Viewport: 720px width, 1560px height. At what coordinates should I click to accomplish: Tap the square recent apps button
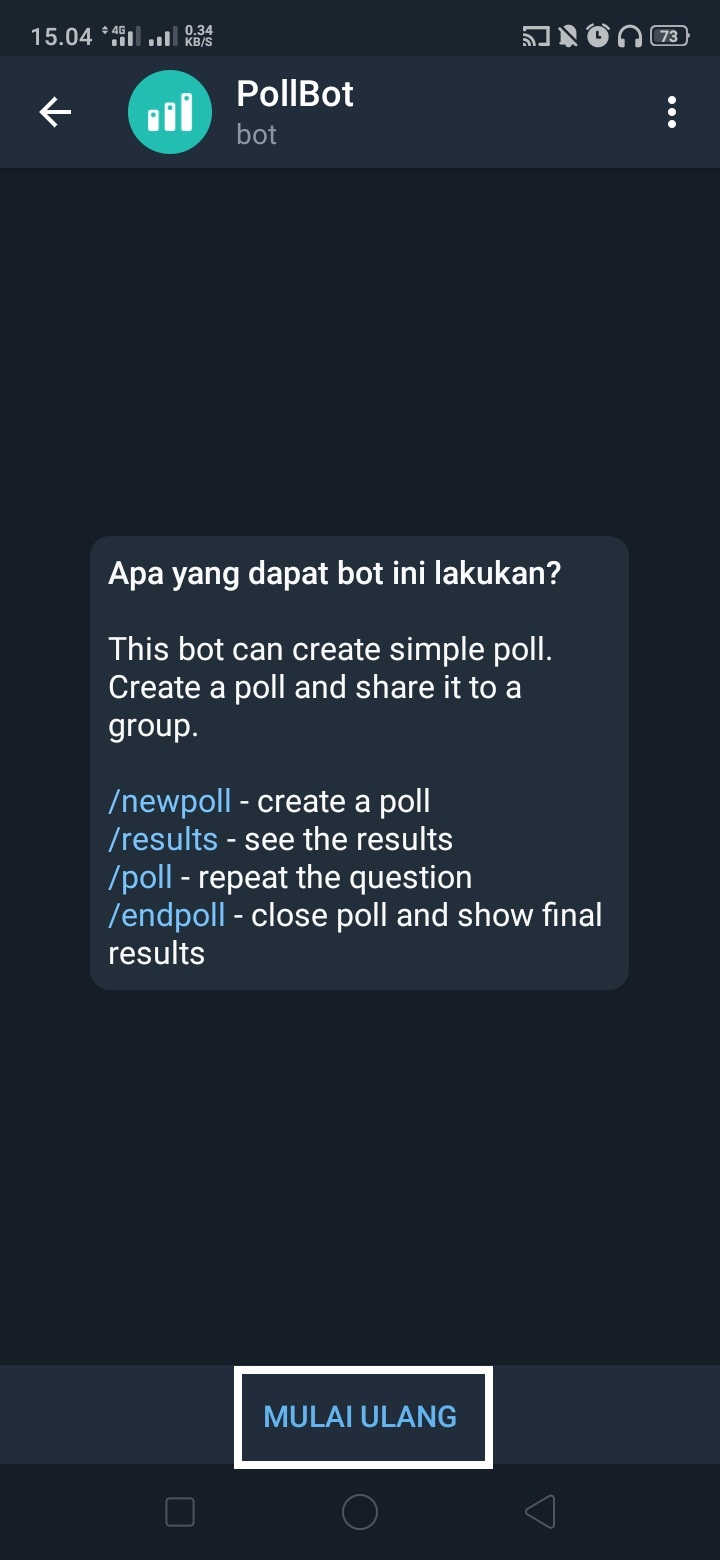pos(180,1512)
